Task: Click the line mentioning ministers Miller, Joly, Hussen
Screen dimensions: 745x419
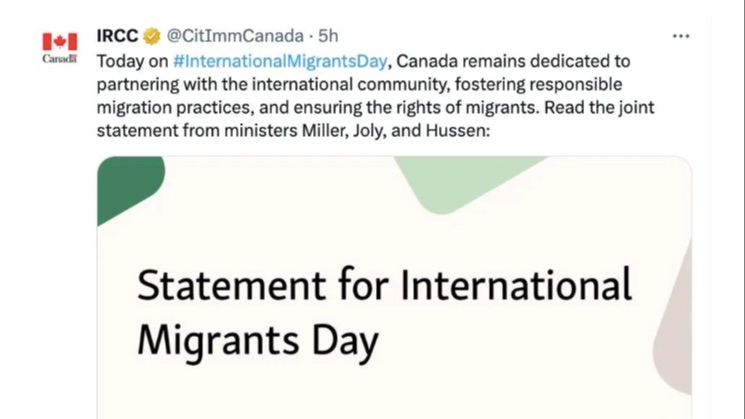Action: tap(293, 131)
